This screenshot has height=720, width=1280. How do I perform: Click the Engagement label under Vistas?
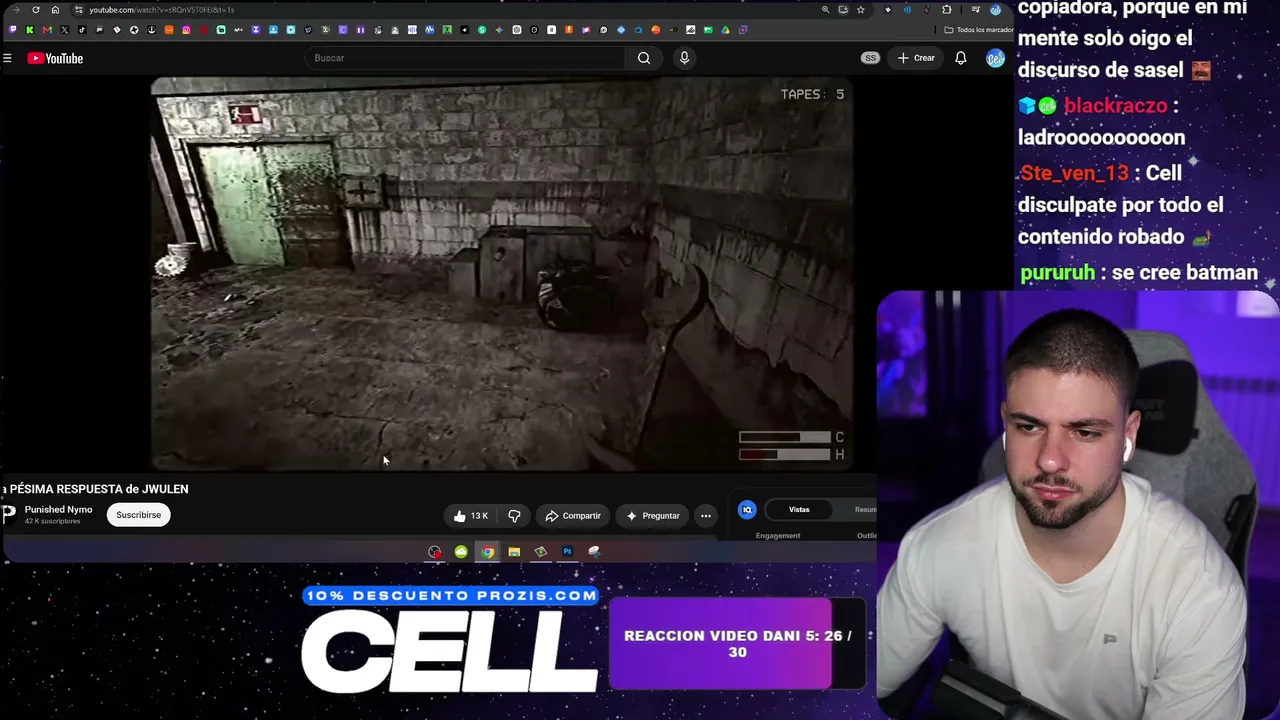(778, 536)
